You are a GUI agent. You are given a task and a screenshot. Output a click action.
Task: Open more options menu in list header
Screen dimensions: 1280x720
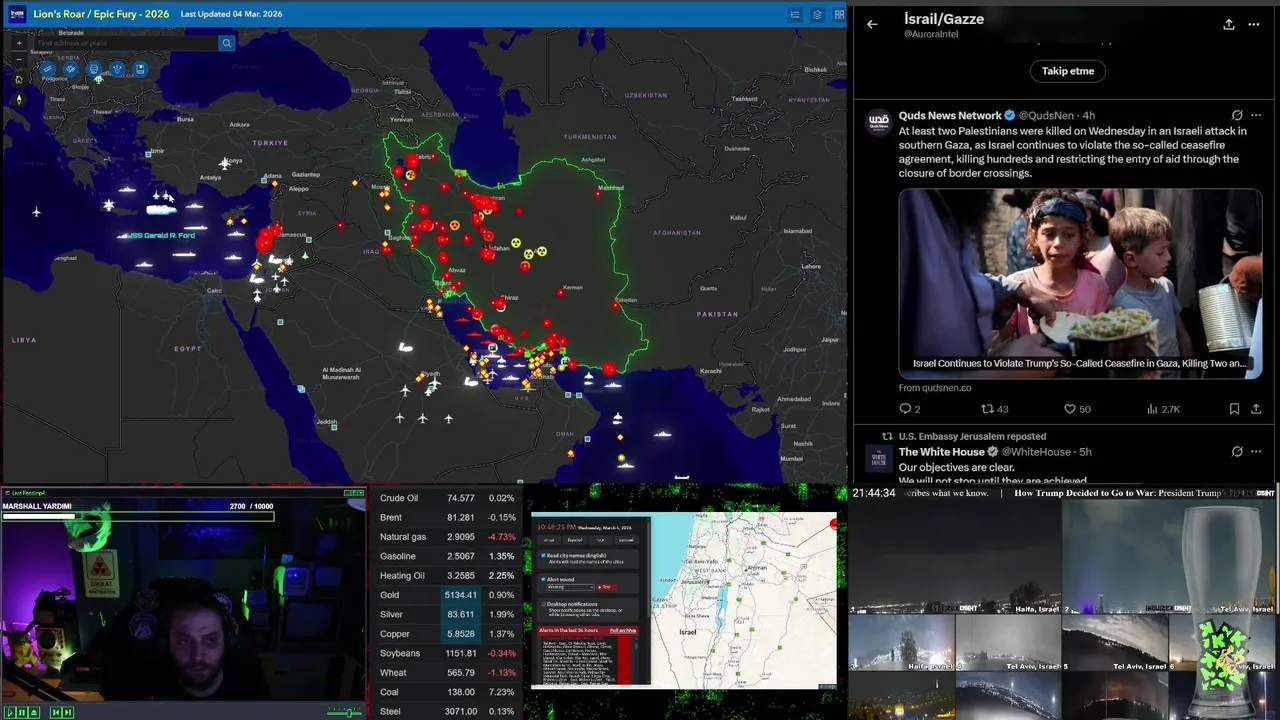(x=1254, y=24)
